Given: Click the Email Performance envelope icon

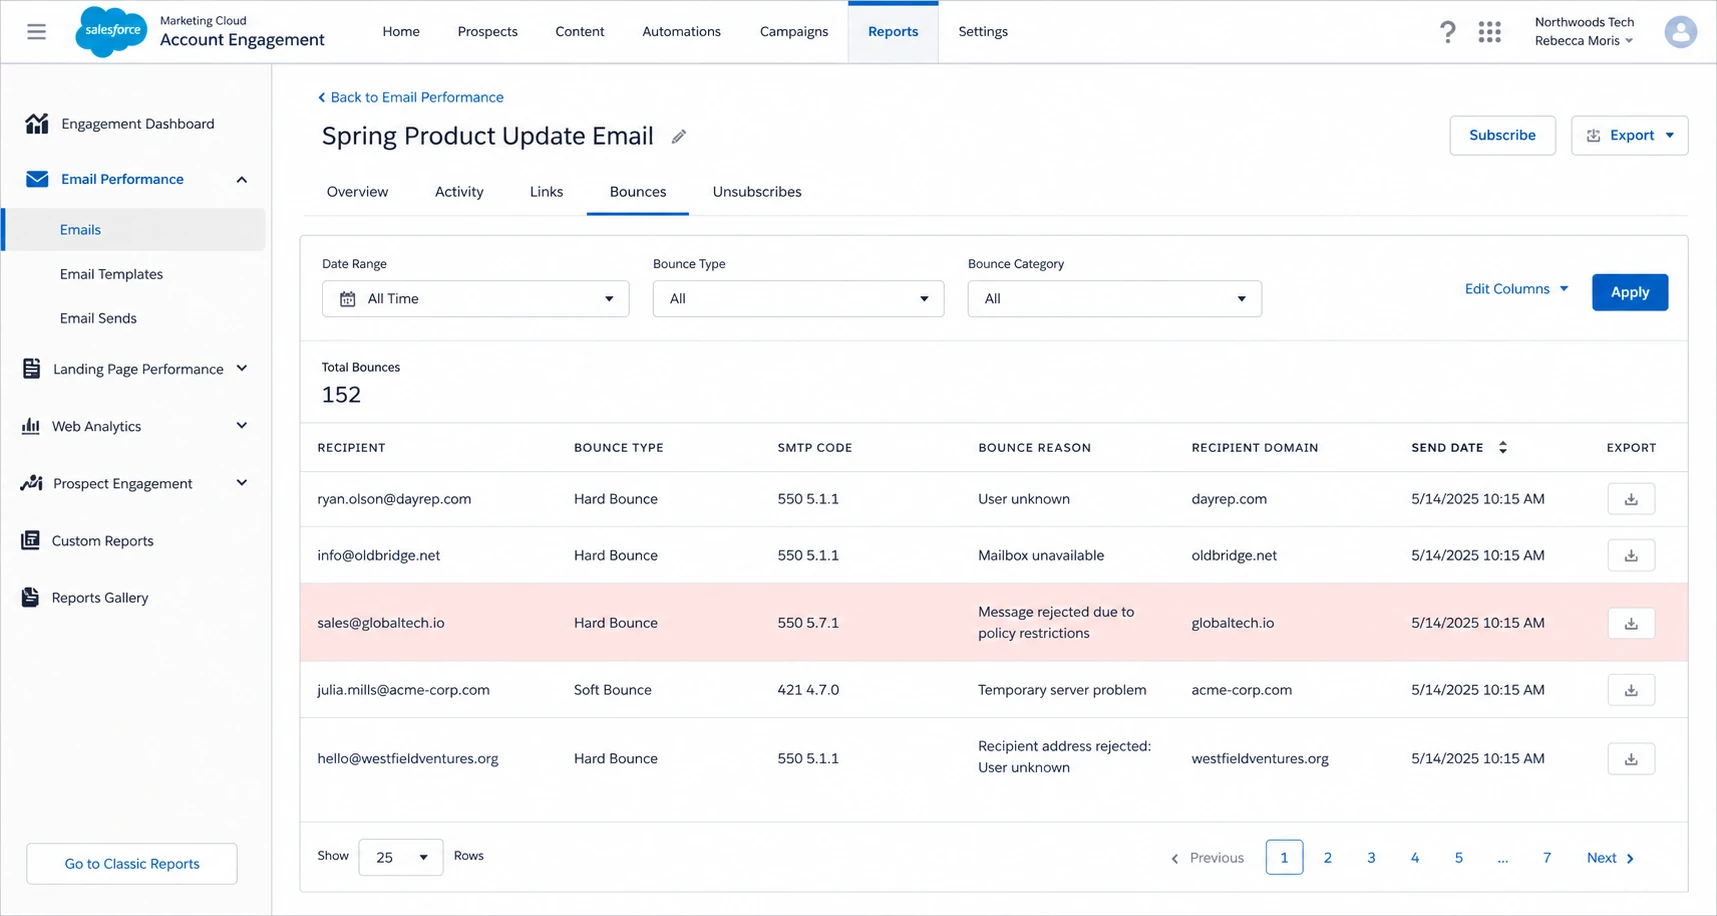Looking at the screenshot, I should 37,179.
